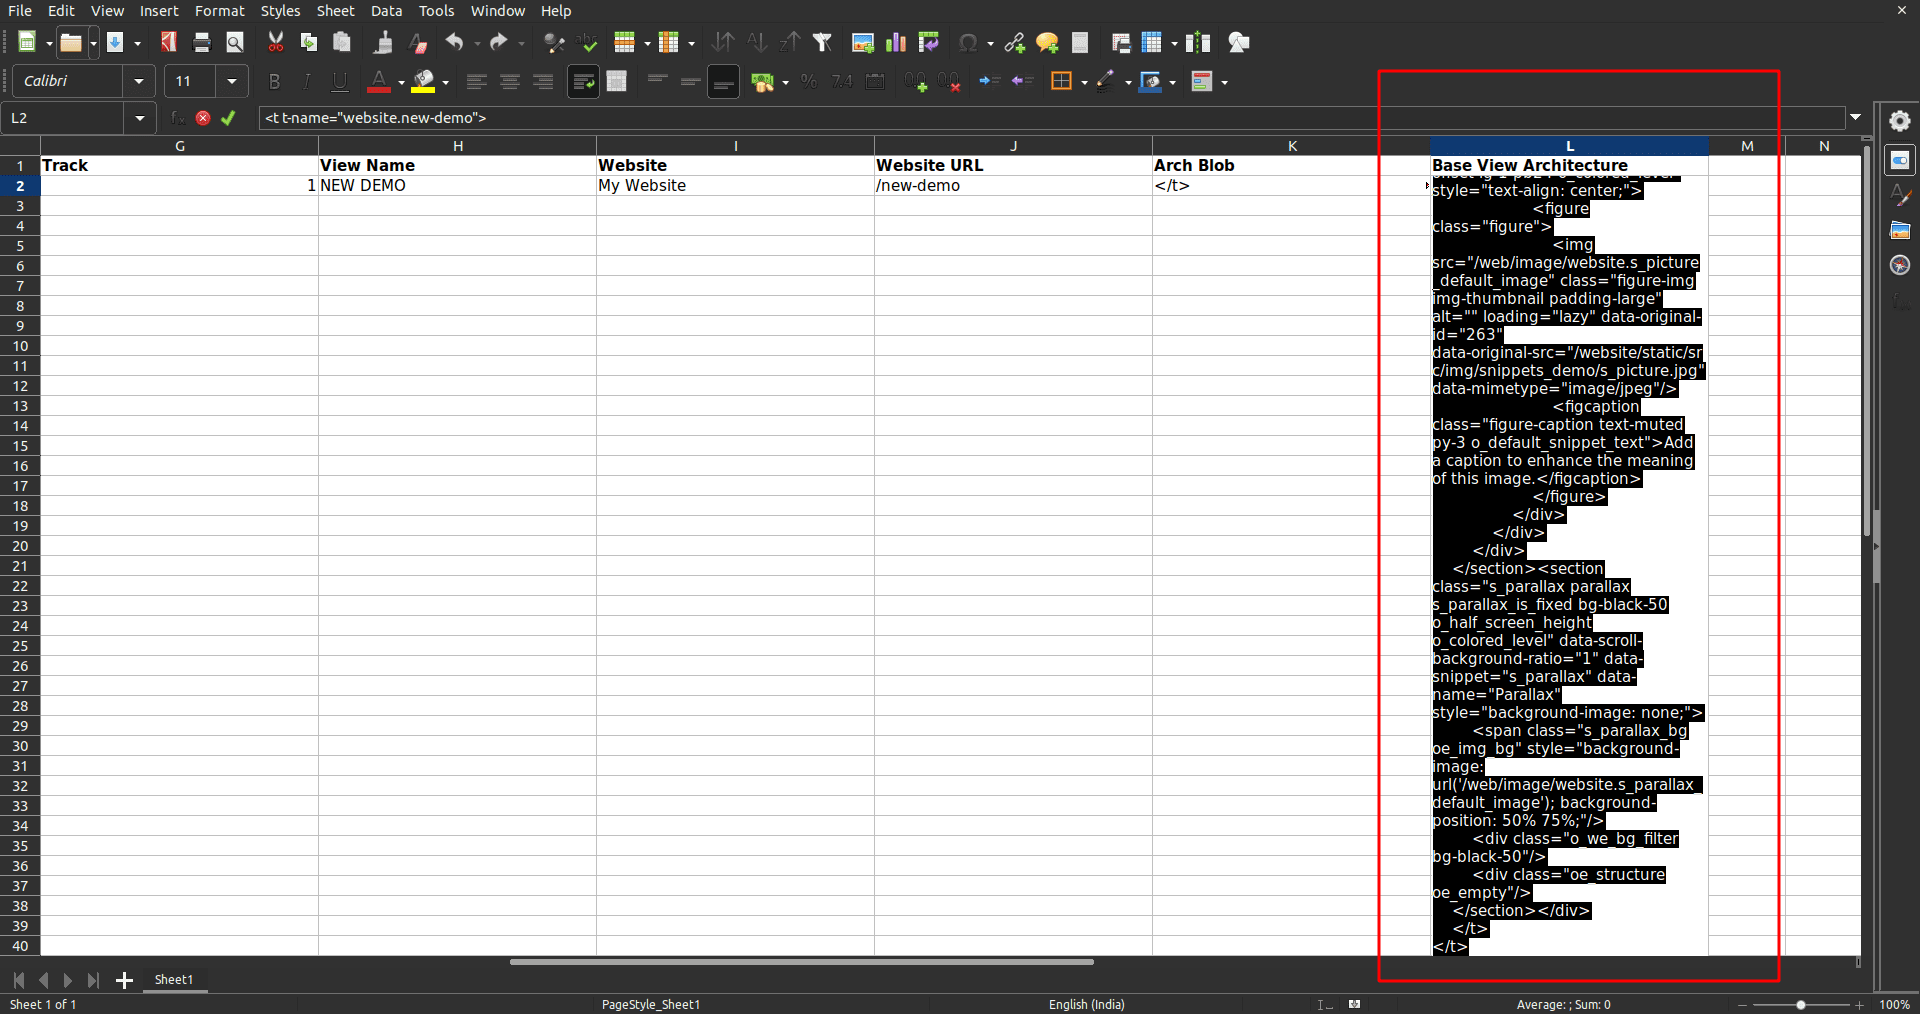Toggle Align Left
1920x1014 pixels.
pos(477,81)
